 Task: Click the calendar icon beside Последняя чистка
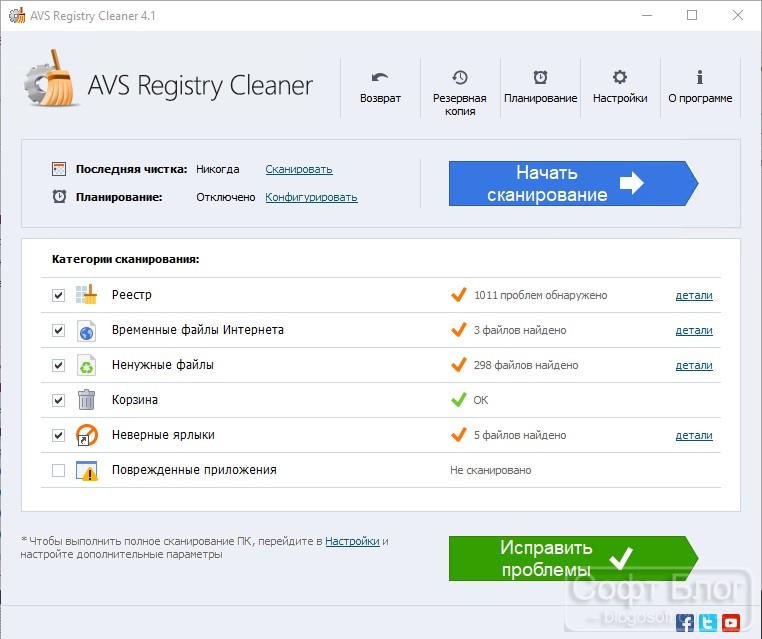(x=59, y=169)
